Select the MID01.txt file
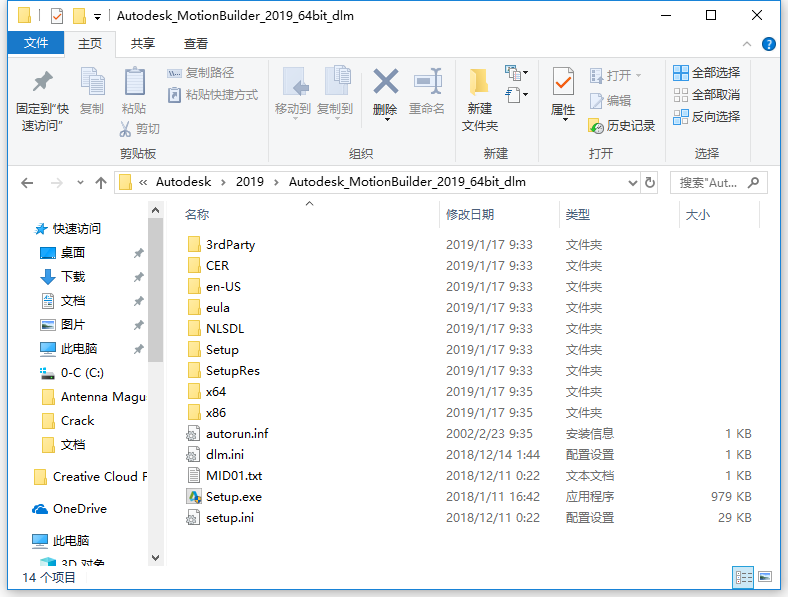Viewport: 788px width, 597px height. [x=225, y=475]
